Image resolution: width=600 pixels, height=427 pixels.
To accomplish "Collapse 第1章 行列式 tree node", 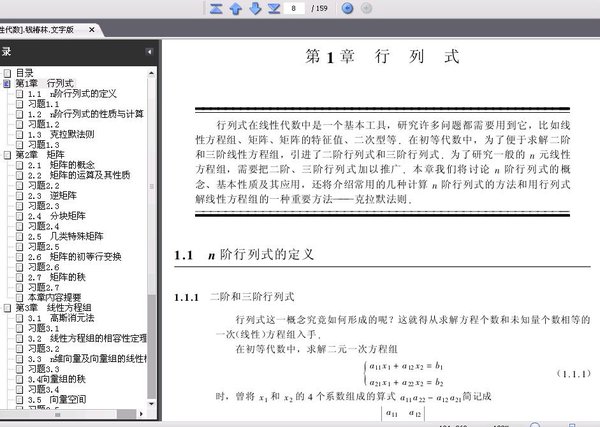I will tap(7, 83).
